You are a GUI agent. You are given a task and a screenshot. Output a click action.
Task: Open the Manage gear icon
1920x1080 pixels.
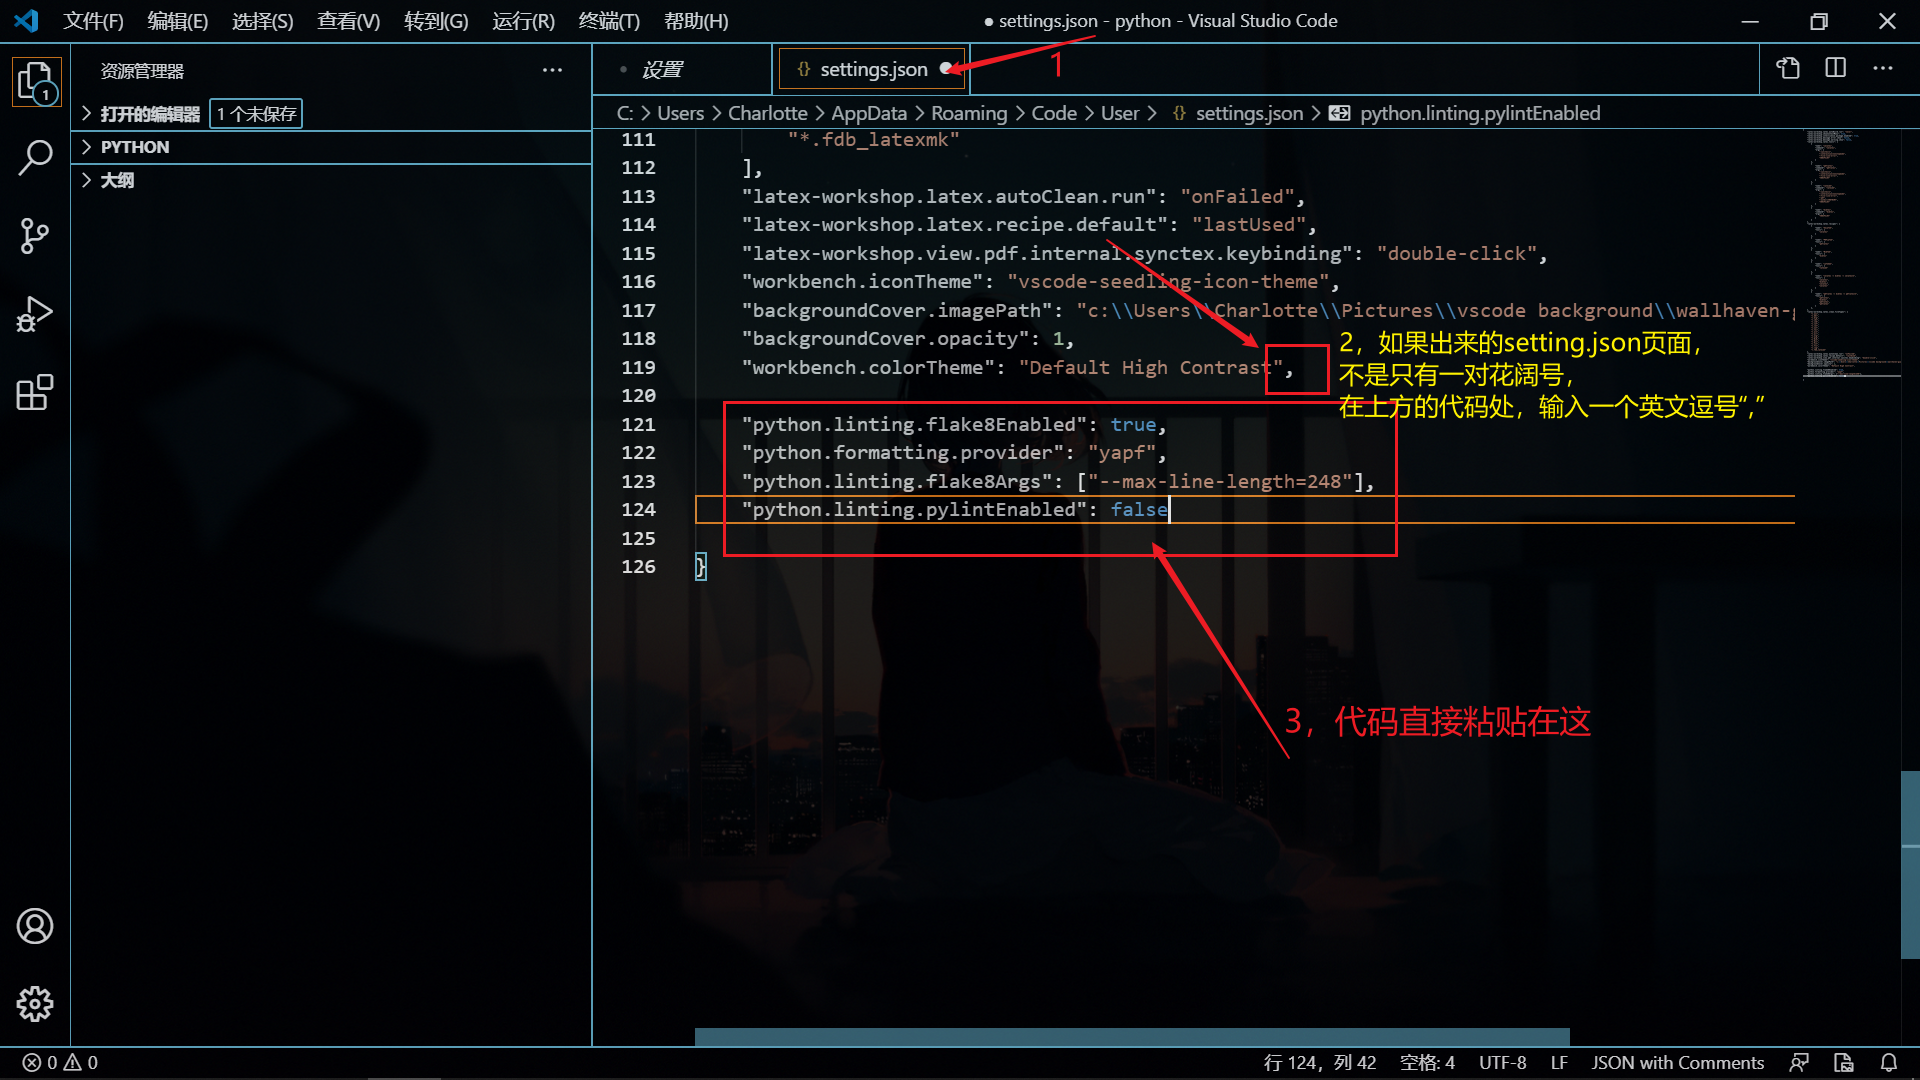coord(35,1004)
